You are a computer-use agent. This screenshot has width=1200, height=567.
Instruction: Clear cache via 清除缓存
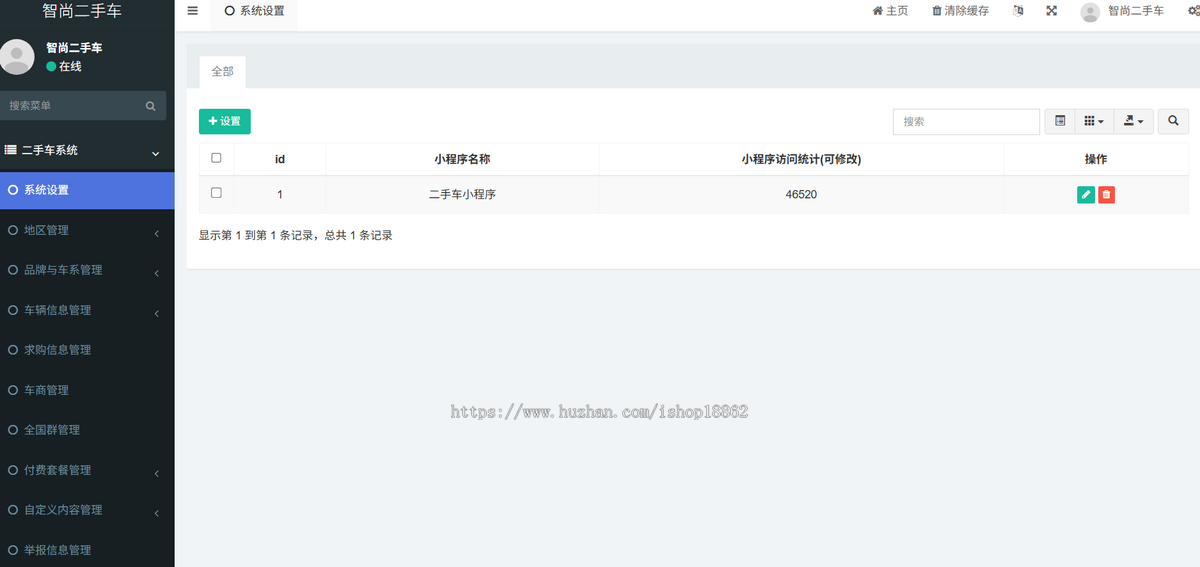[x=960, y=11]
